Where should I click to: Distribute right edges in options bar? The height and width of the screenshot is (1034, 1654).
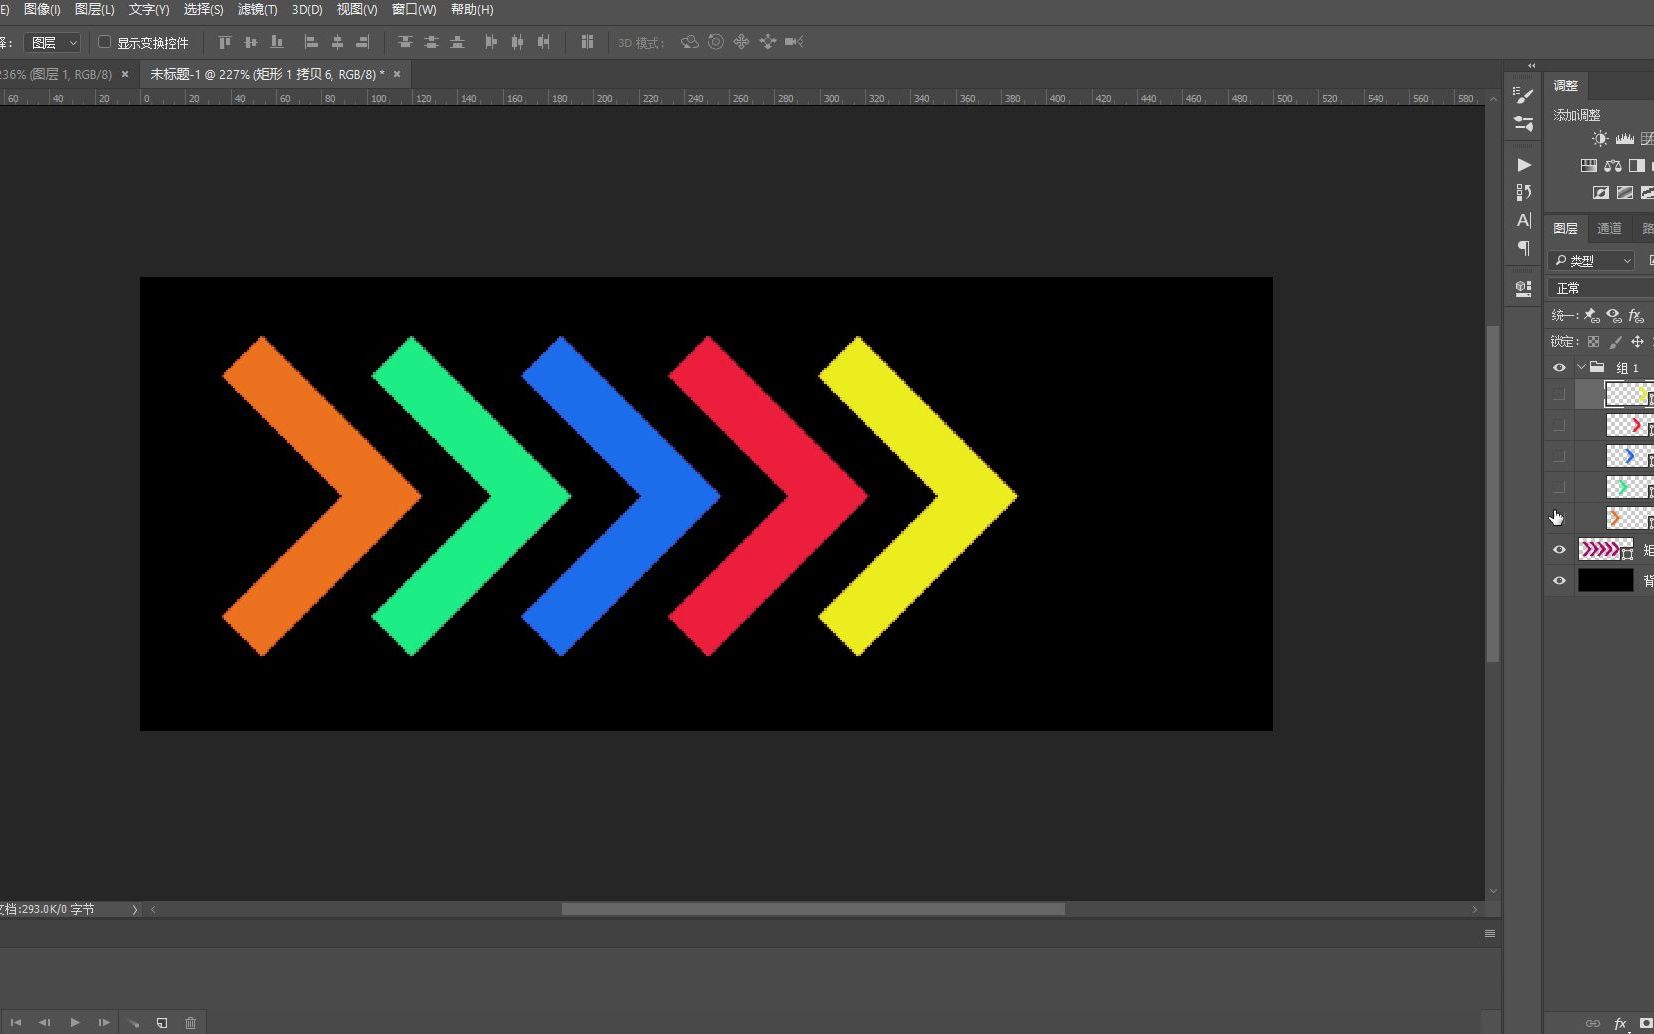coord(543,42)
